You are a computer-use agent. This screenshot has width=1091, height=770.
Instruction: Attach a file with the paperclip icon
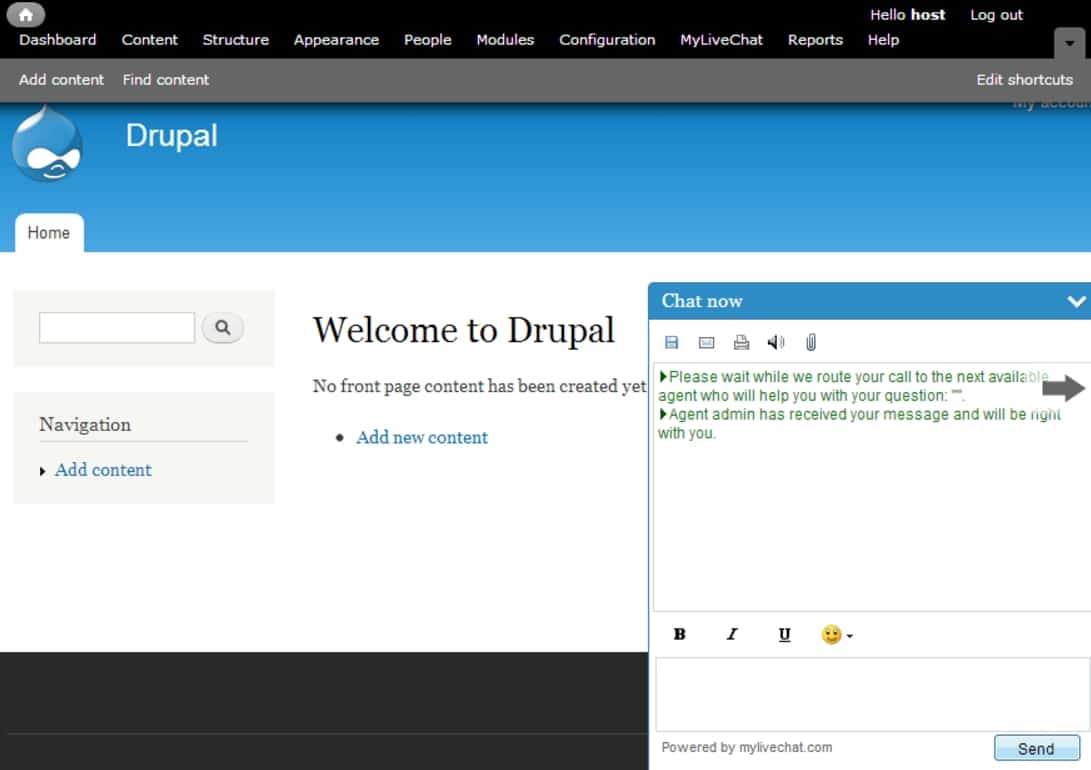(811, 342)
